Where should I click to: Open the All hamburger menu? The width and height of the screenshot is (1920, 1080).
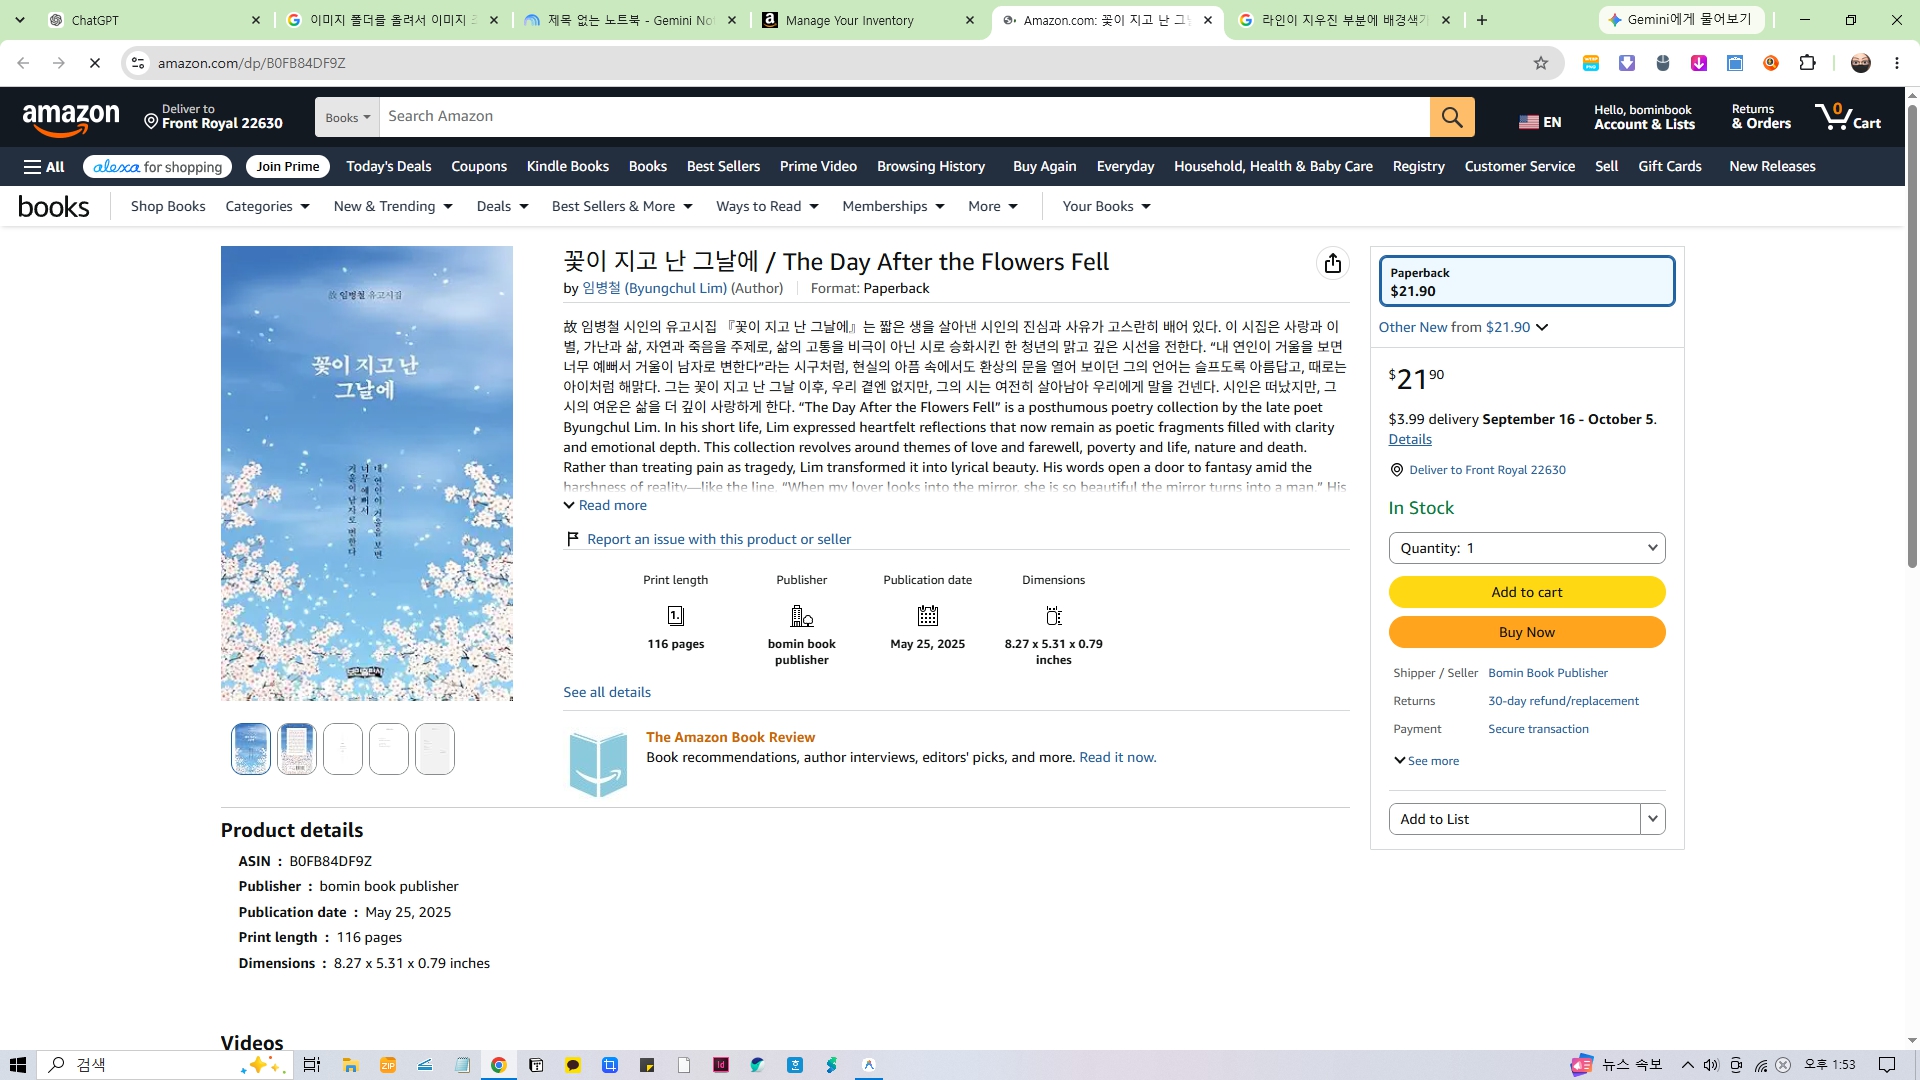[44, 167]
